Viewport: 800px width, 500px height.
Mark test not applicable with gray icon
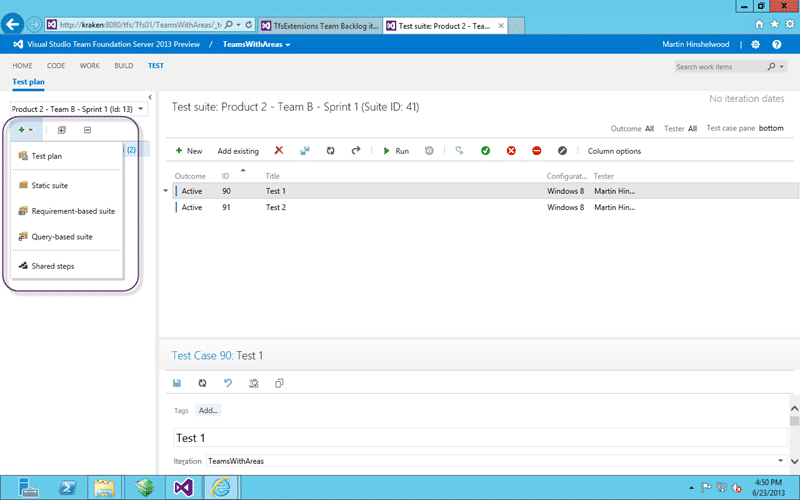click(562, 151)
